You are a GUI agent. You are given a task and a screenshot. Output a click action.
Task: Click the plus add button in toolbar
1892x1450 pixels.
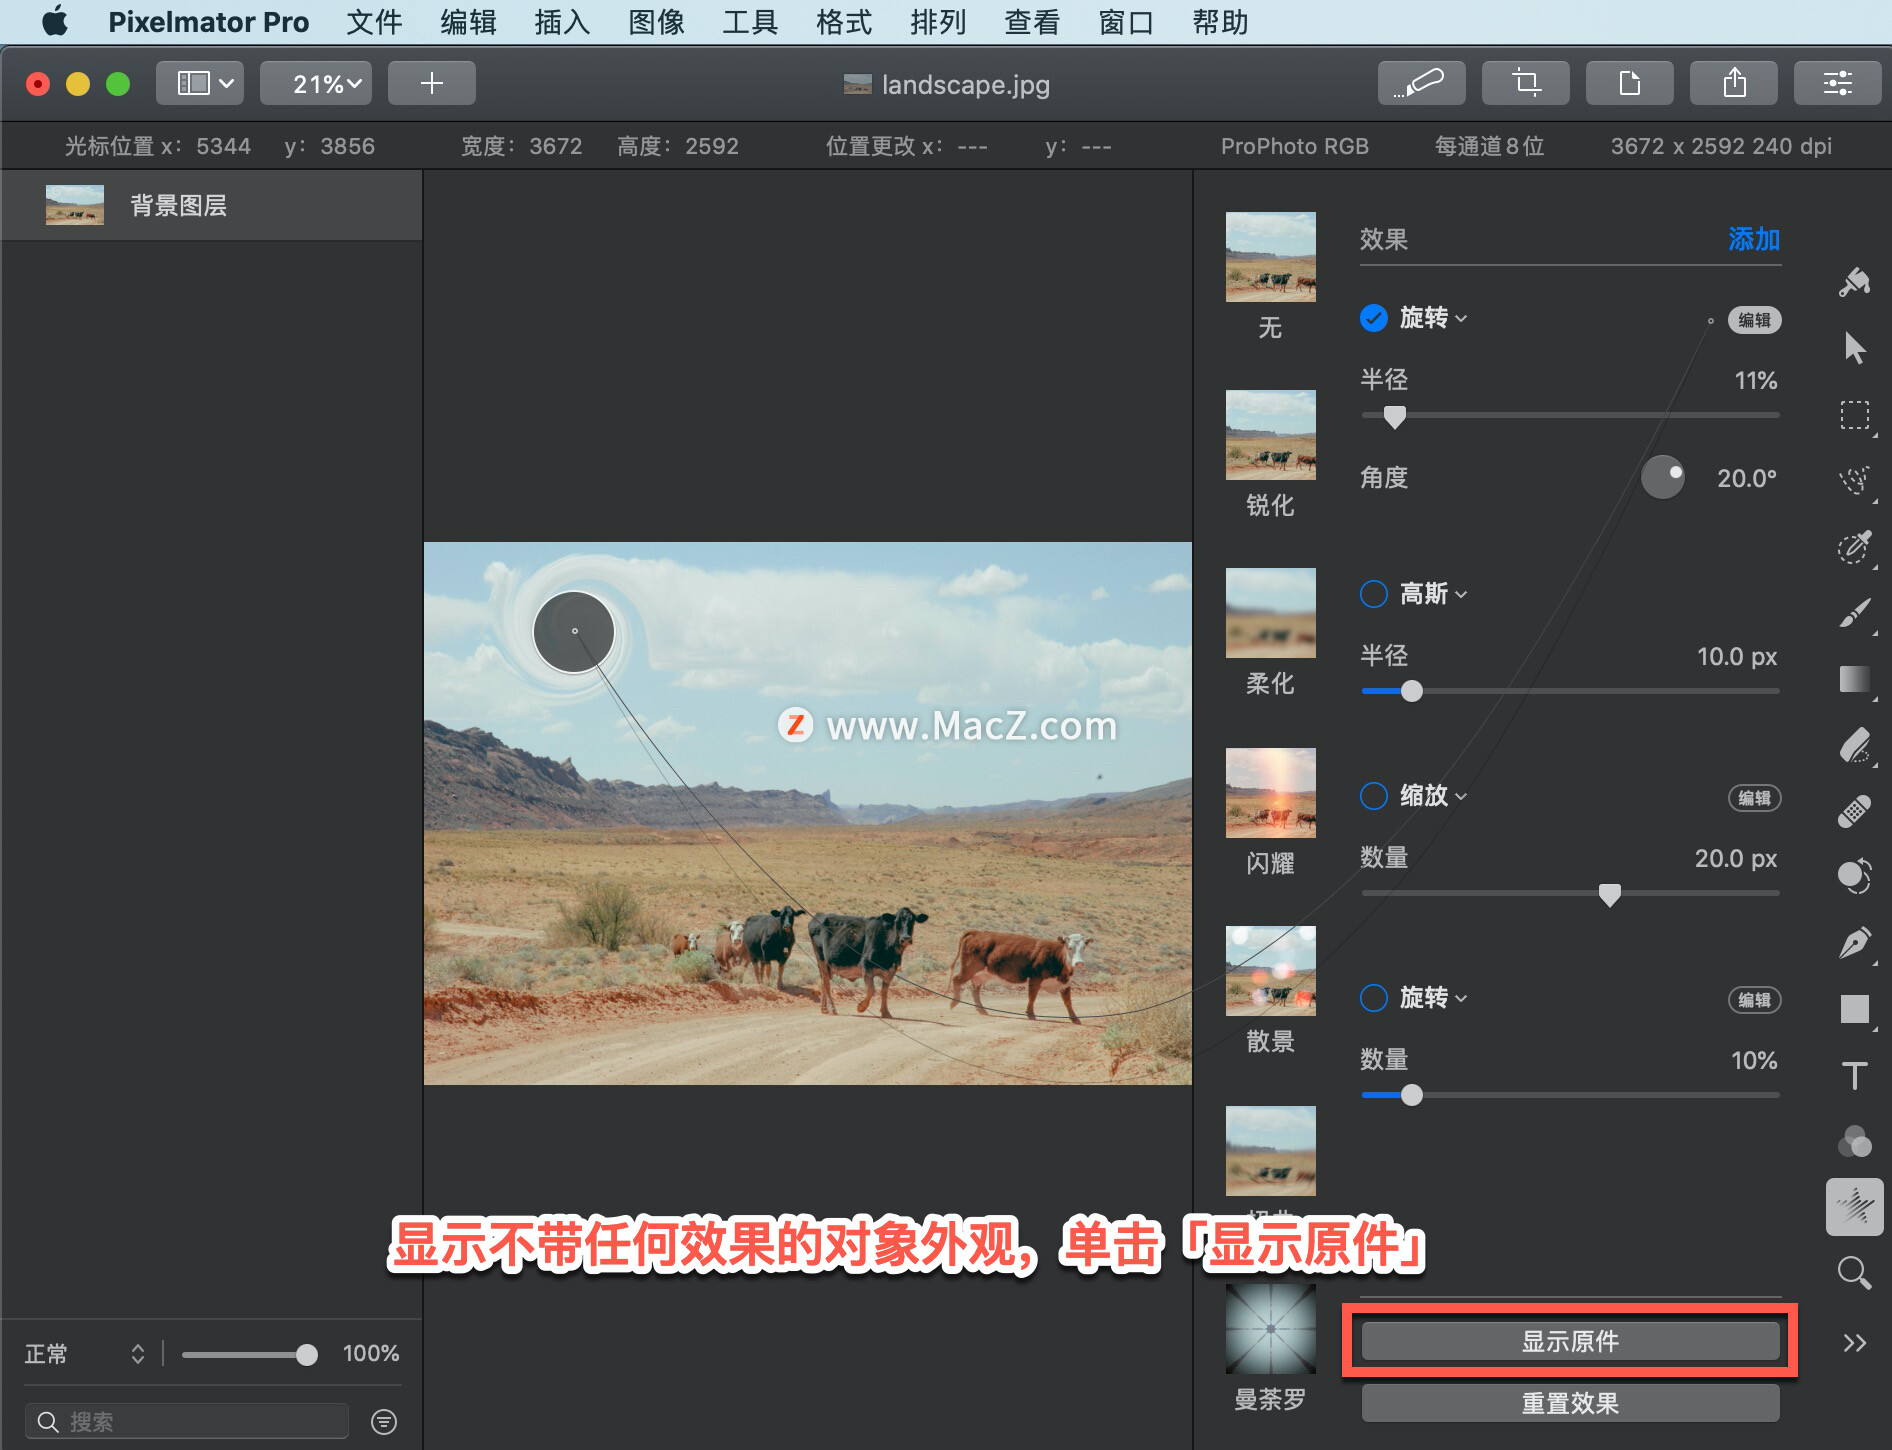[431, 83]
